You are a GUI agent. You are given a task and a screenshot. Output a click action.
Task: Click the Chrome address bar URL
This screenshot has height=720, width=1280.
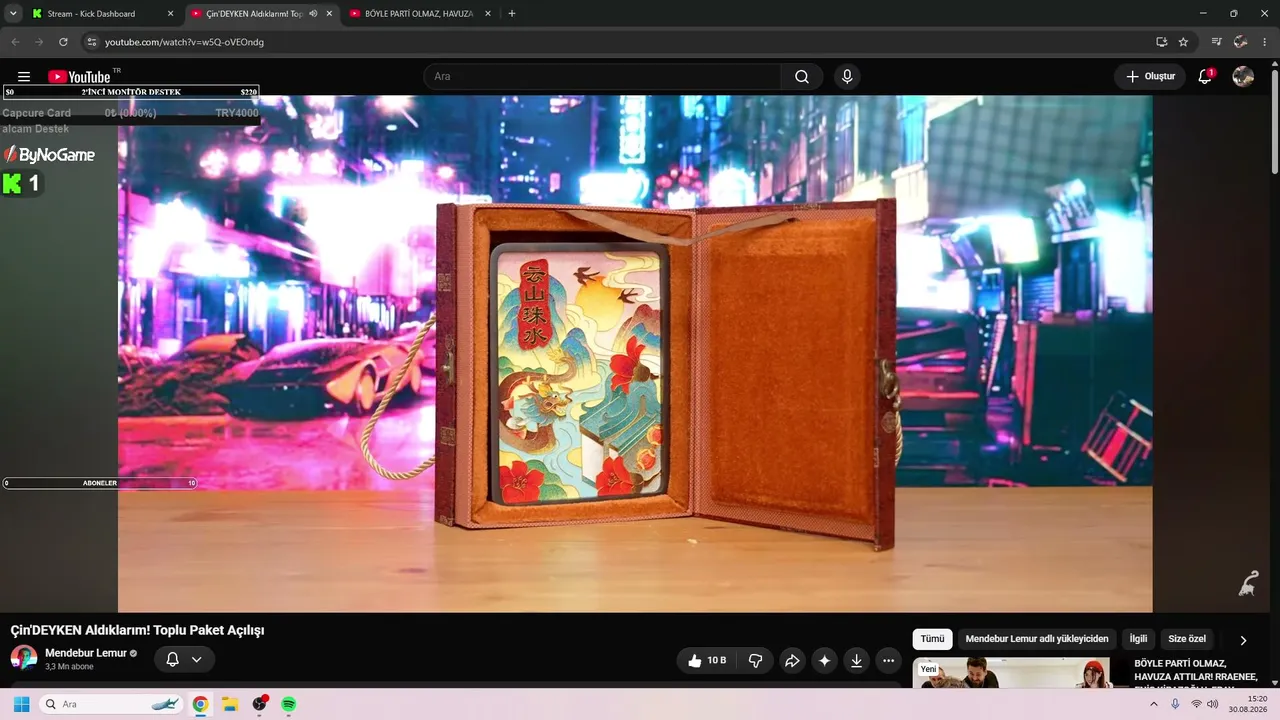coord(184,42)
